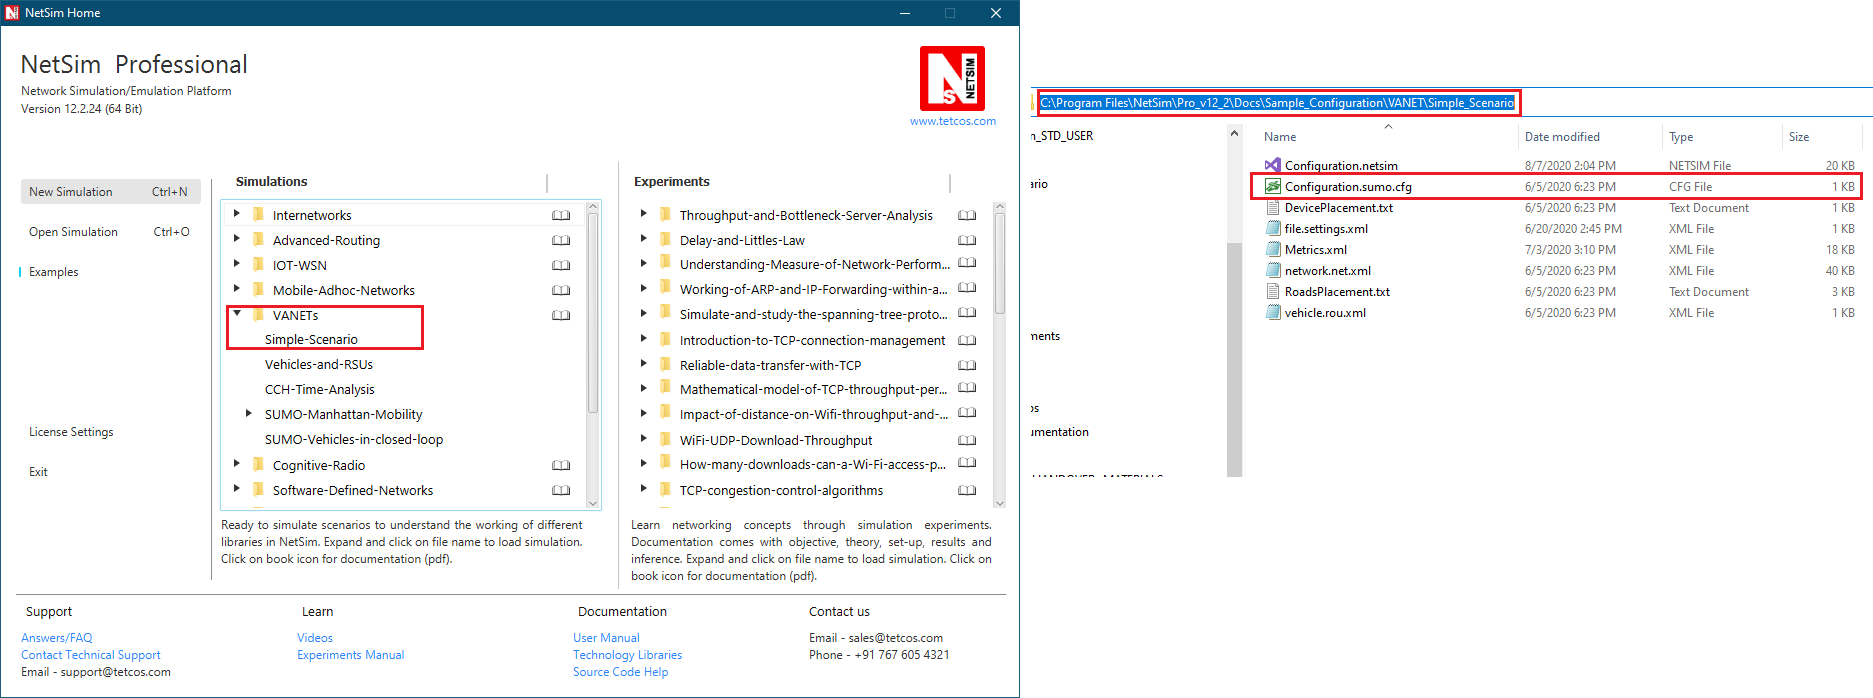Expand the WiFi-UDP-Download-Throughput experiment
This screenshot has width=1873, height=698.
click(643, 438)
